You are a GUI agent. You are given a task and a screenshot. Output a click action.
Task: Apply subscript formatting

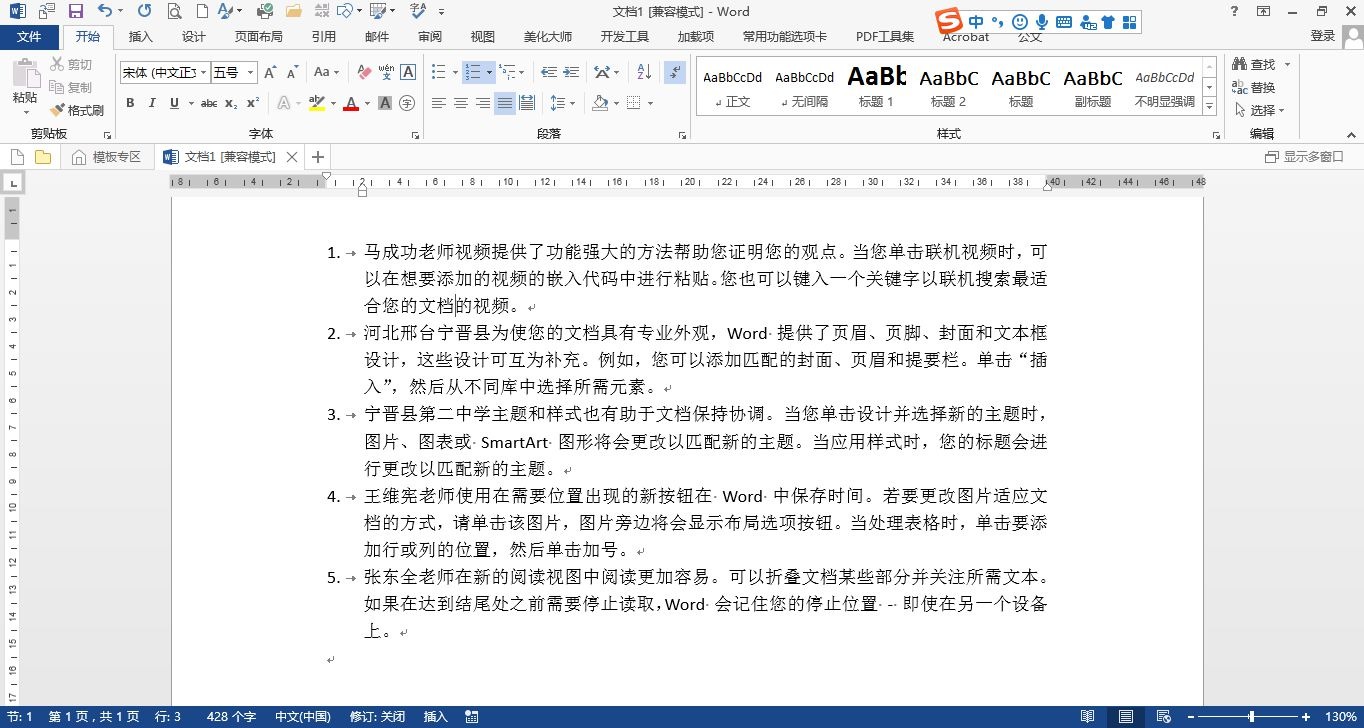[231, 103]
